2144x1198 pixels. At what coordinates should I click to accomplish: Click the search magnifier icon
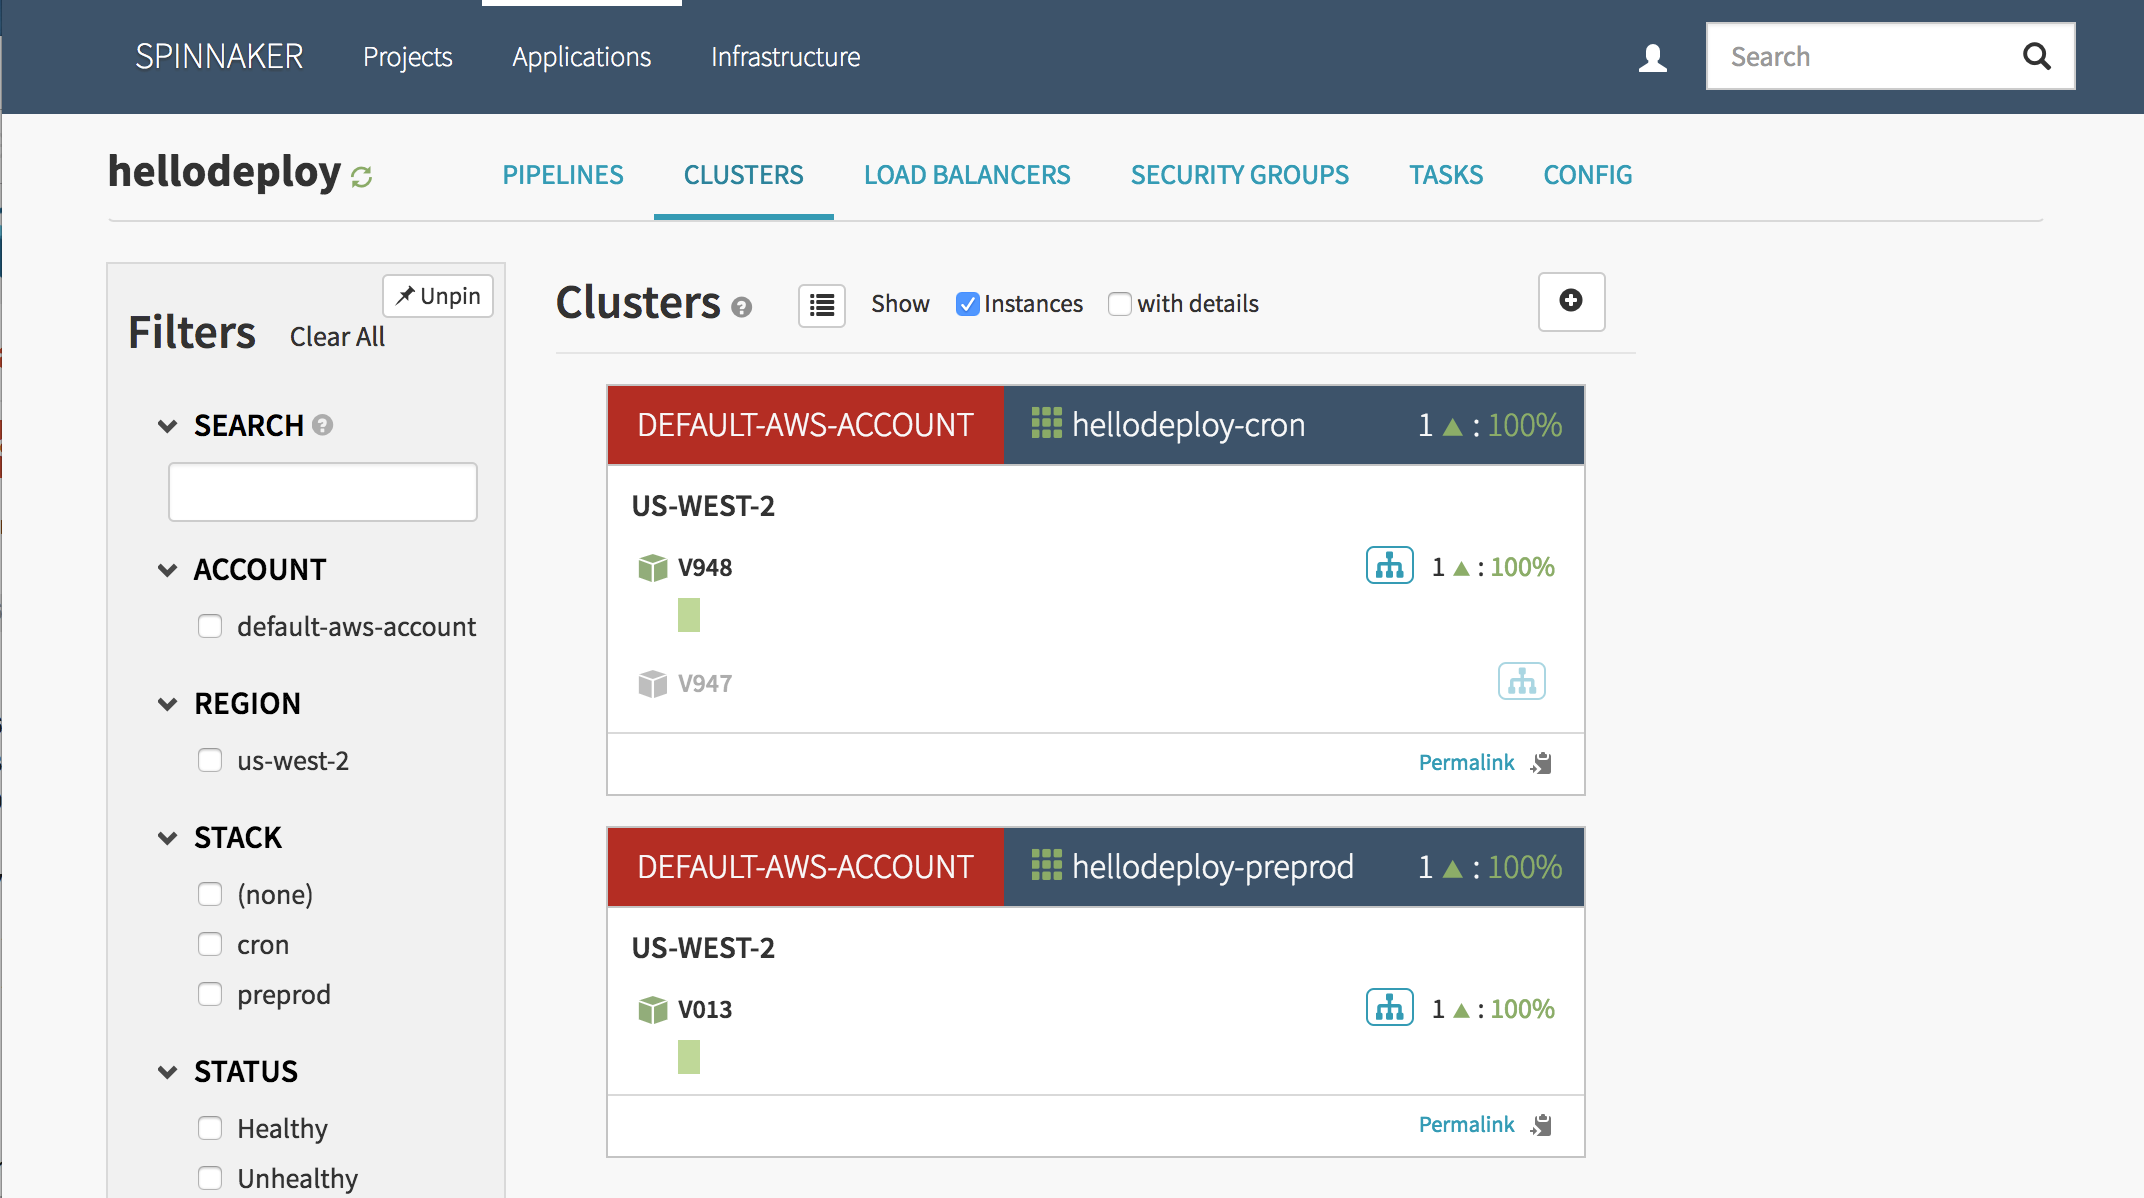pyautogui.click(x=2036, y=57)
